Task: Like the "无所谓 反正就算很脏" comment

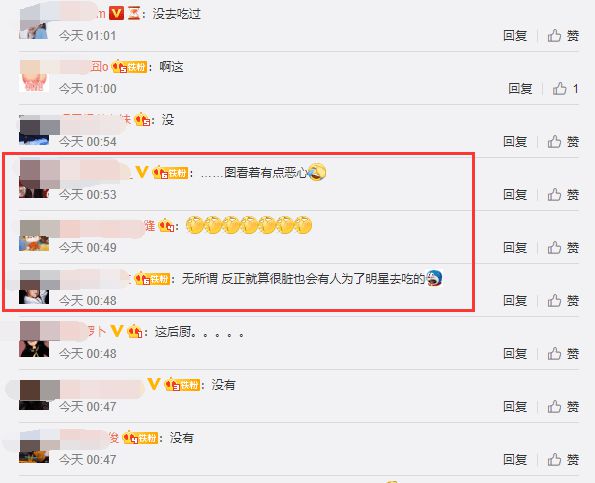Action: point(563,301)
